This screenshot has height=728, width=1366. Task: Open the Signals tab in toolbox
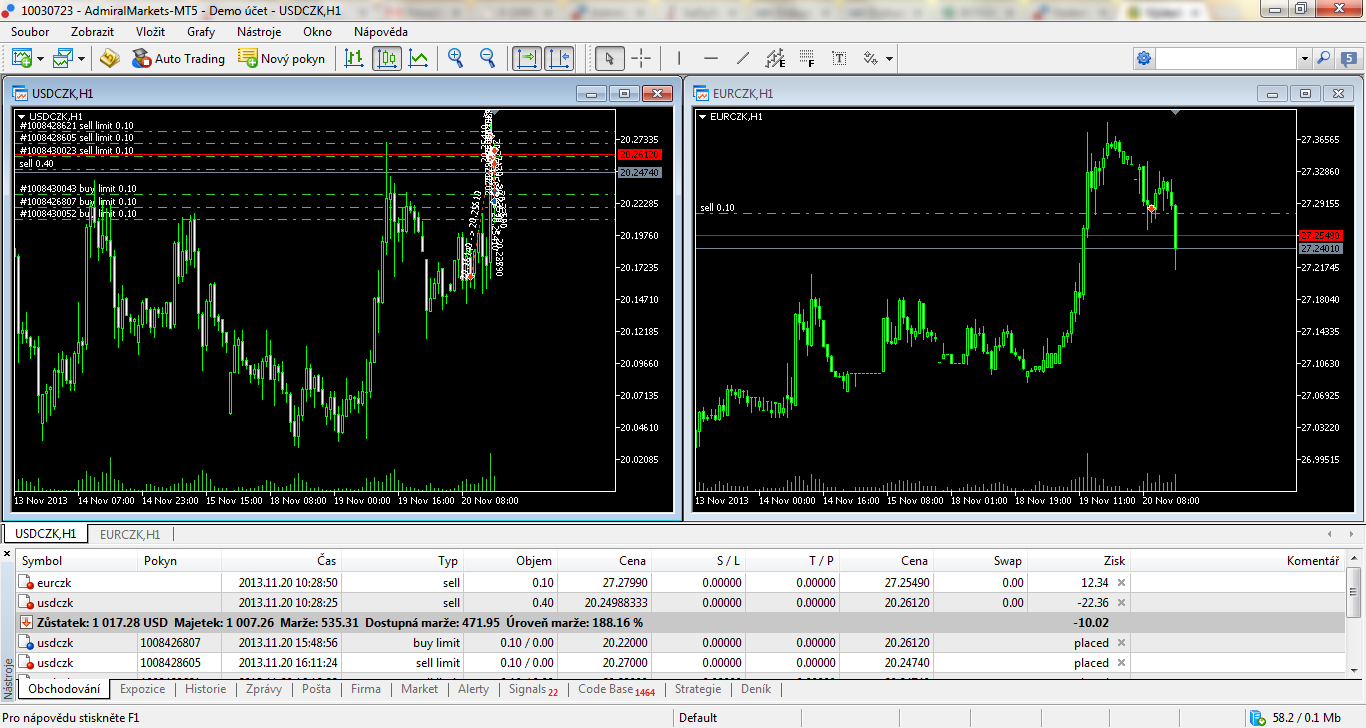click(x=533, y=689)
